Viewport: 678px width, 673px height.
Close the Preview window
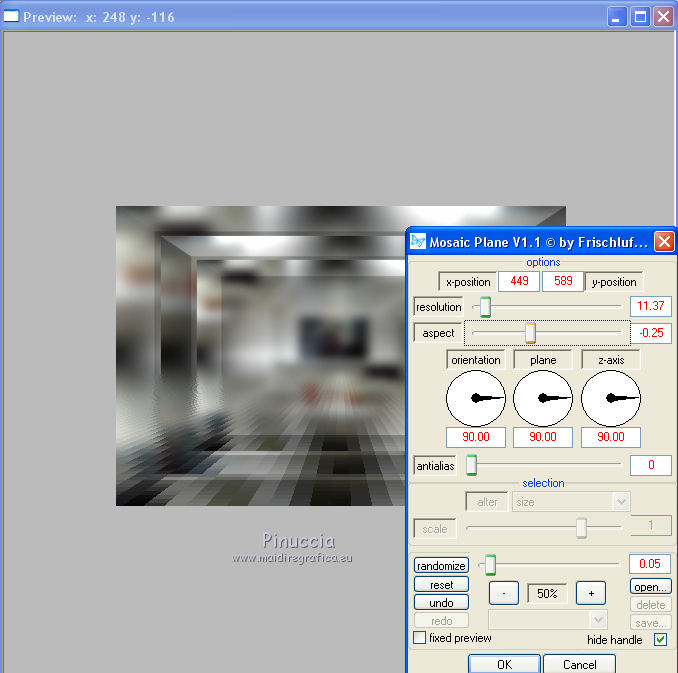663,17
